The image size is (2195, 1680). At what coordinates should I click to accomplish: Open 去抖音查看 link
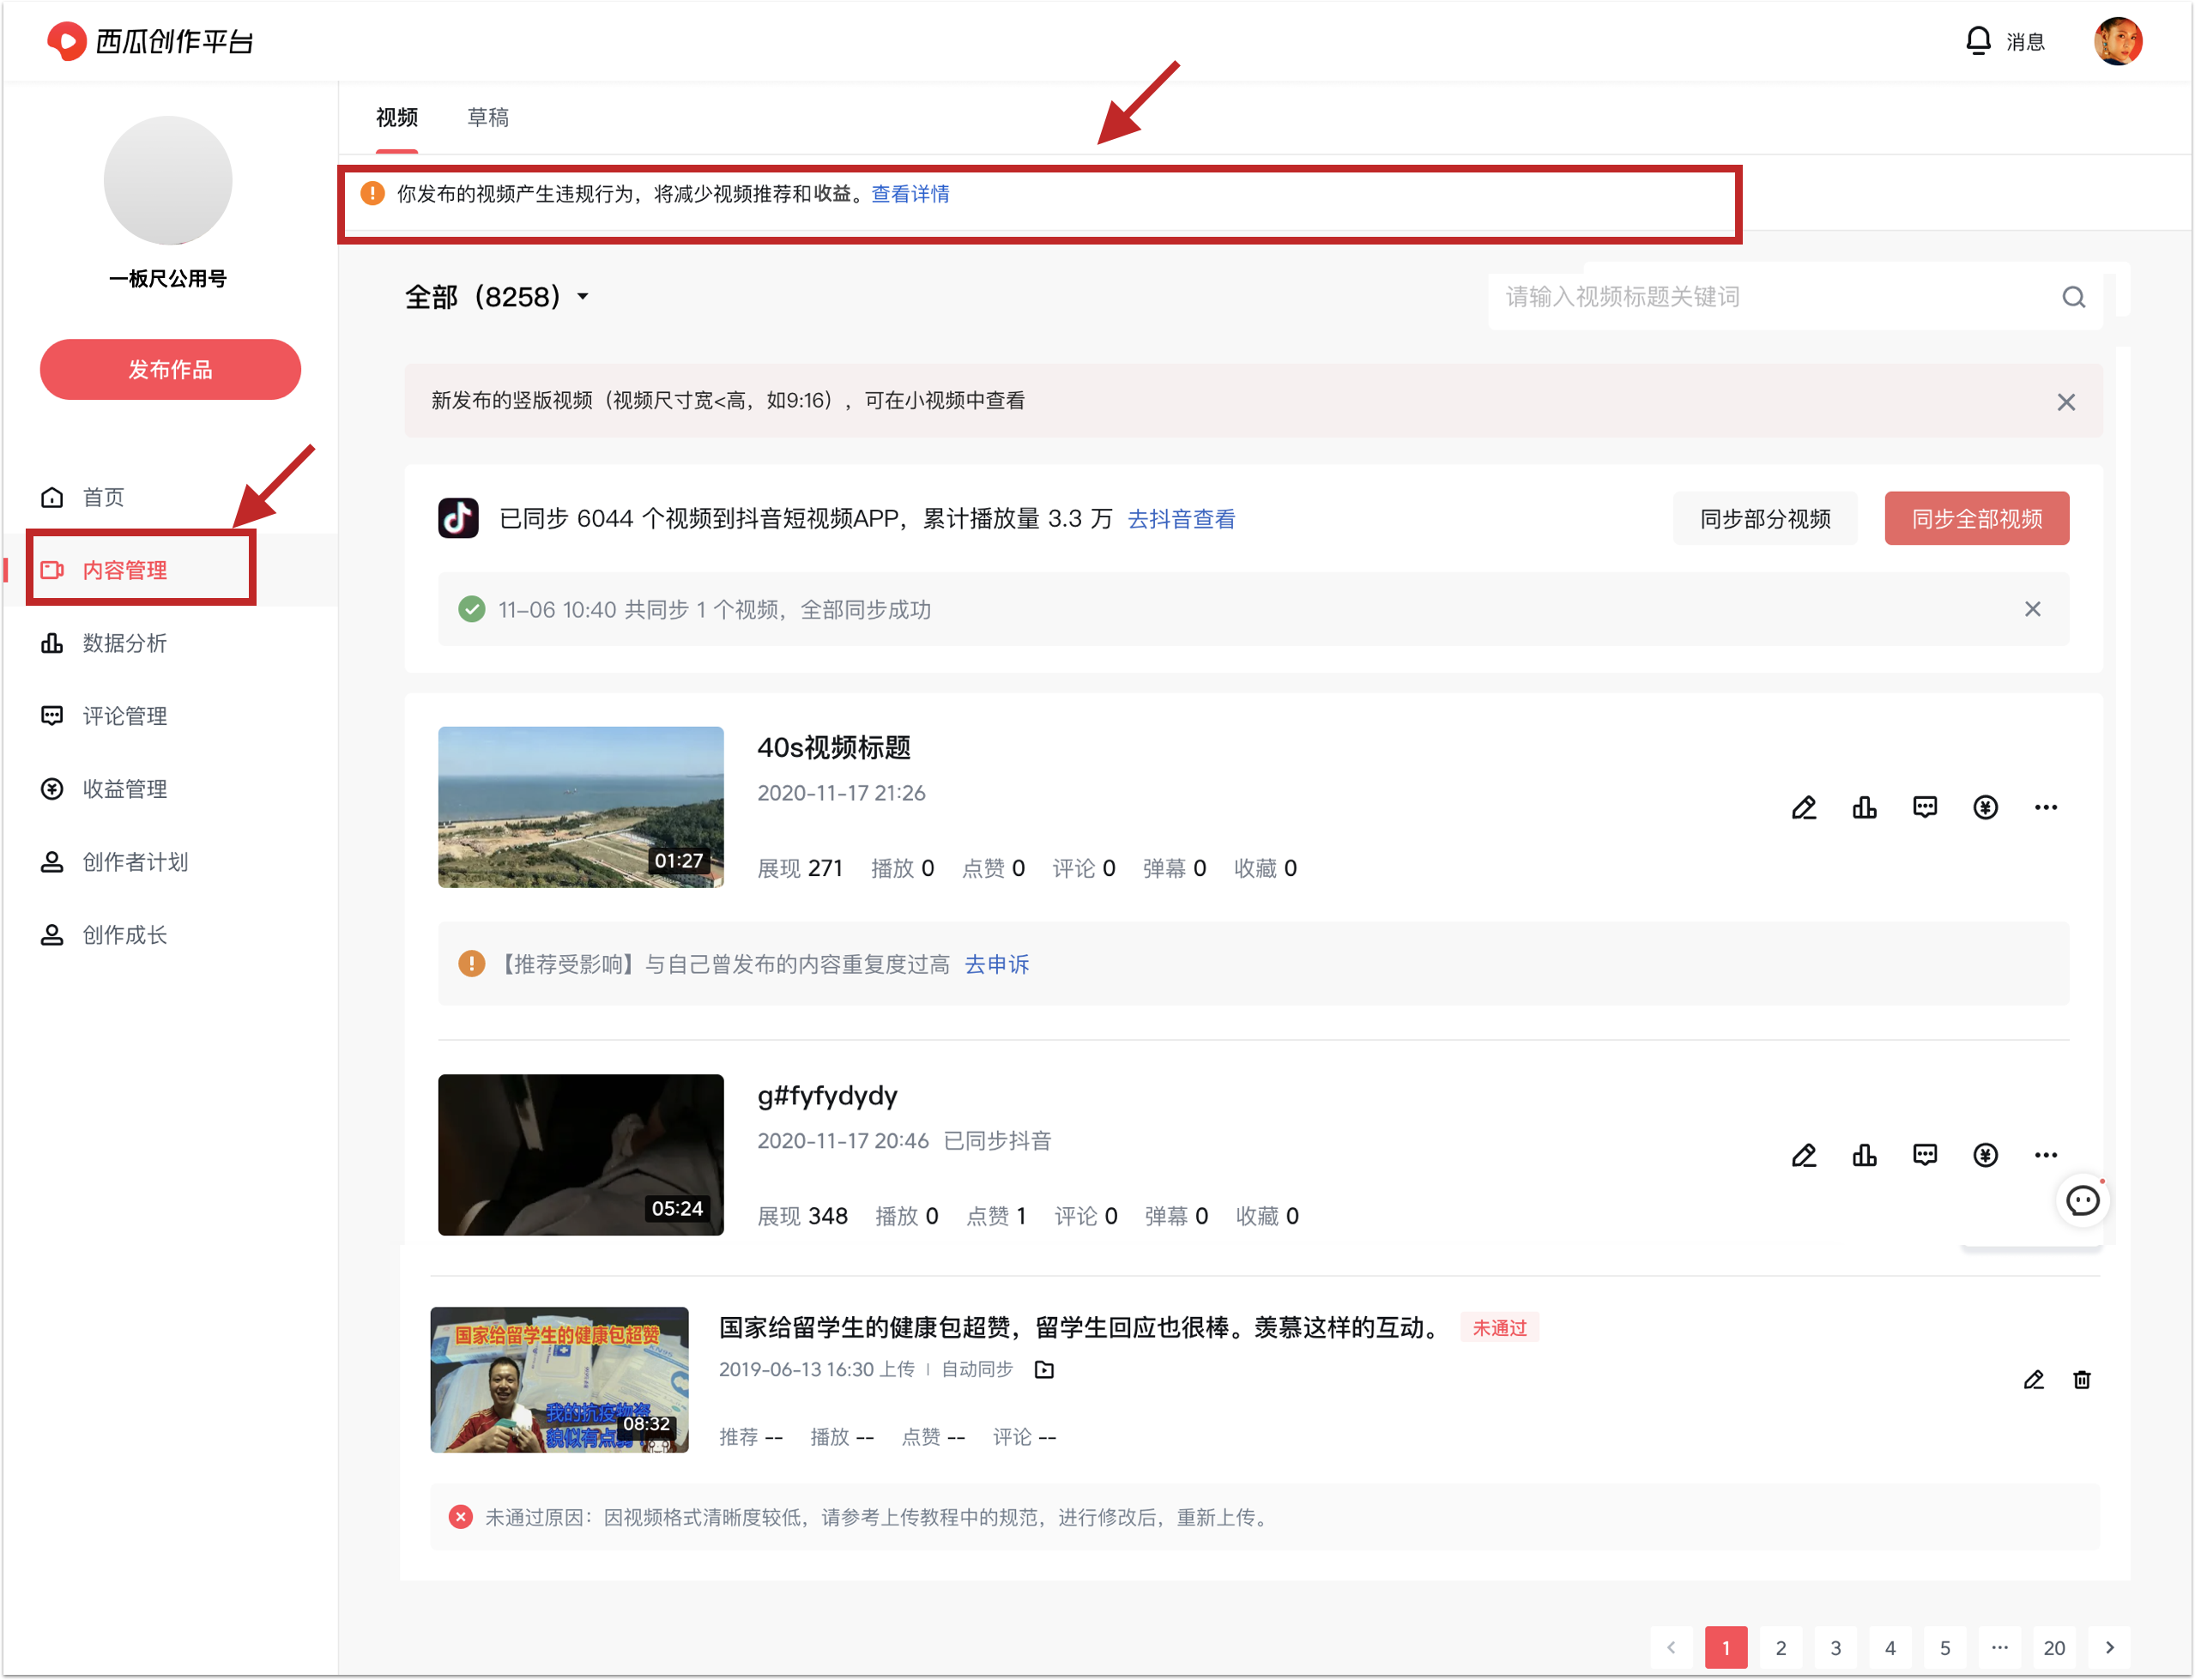tap(1181, 519)
